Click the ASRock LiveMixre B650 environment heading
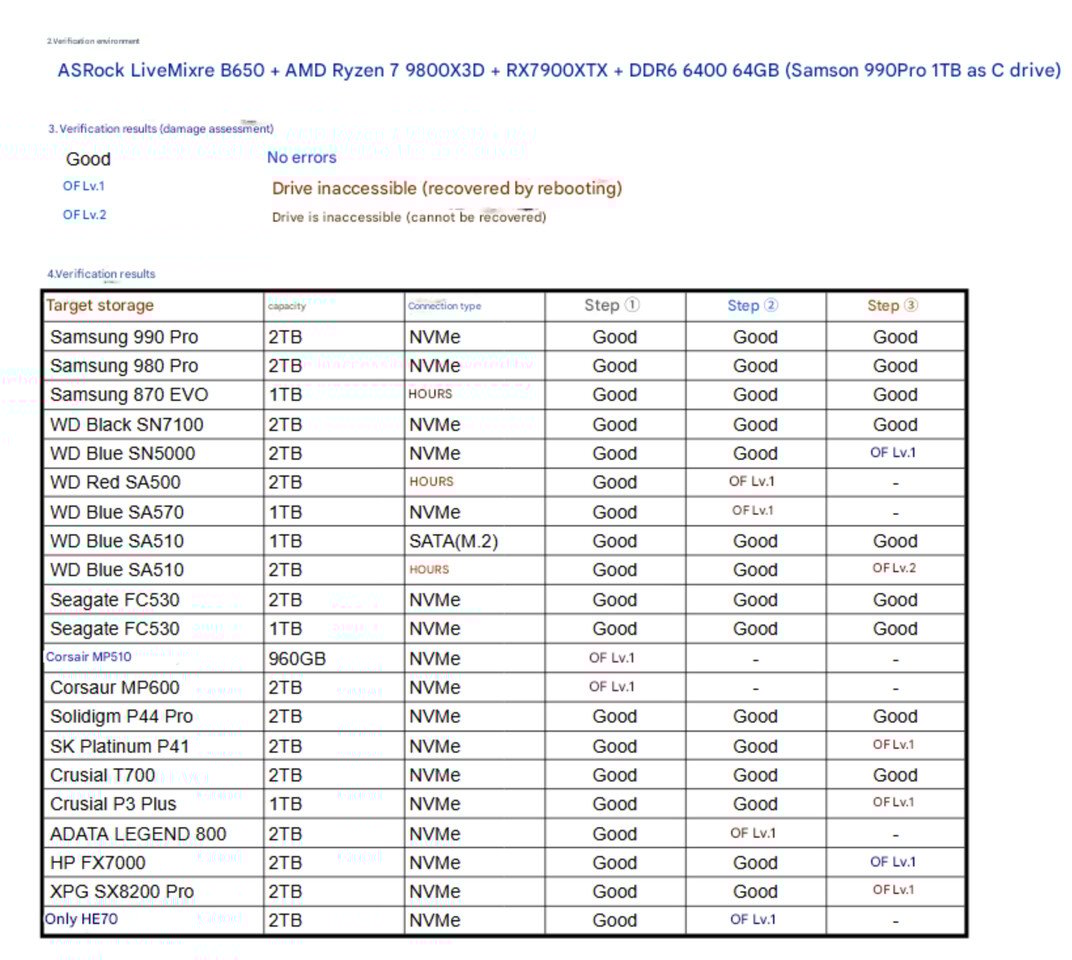Screen dimensions: 1072x960 pos(559,70)
